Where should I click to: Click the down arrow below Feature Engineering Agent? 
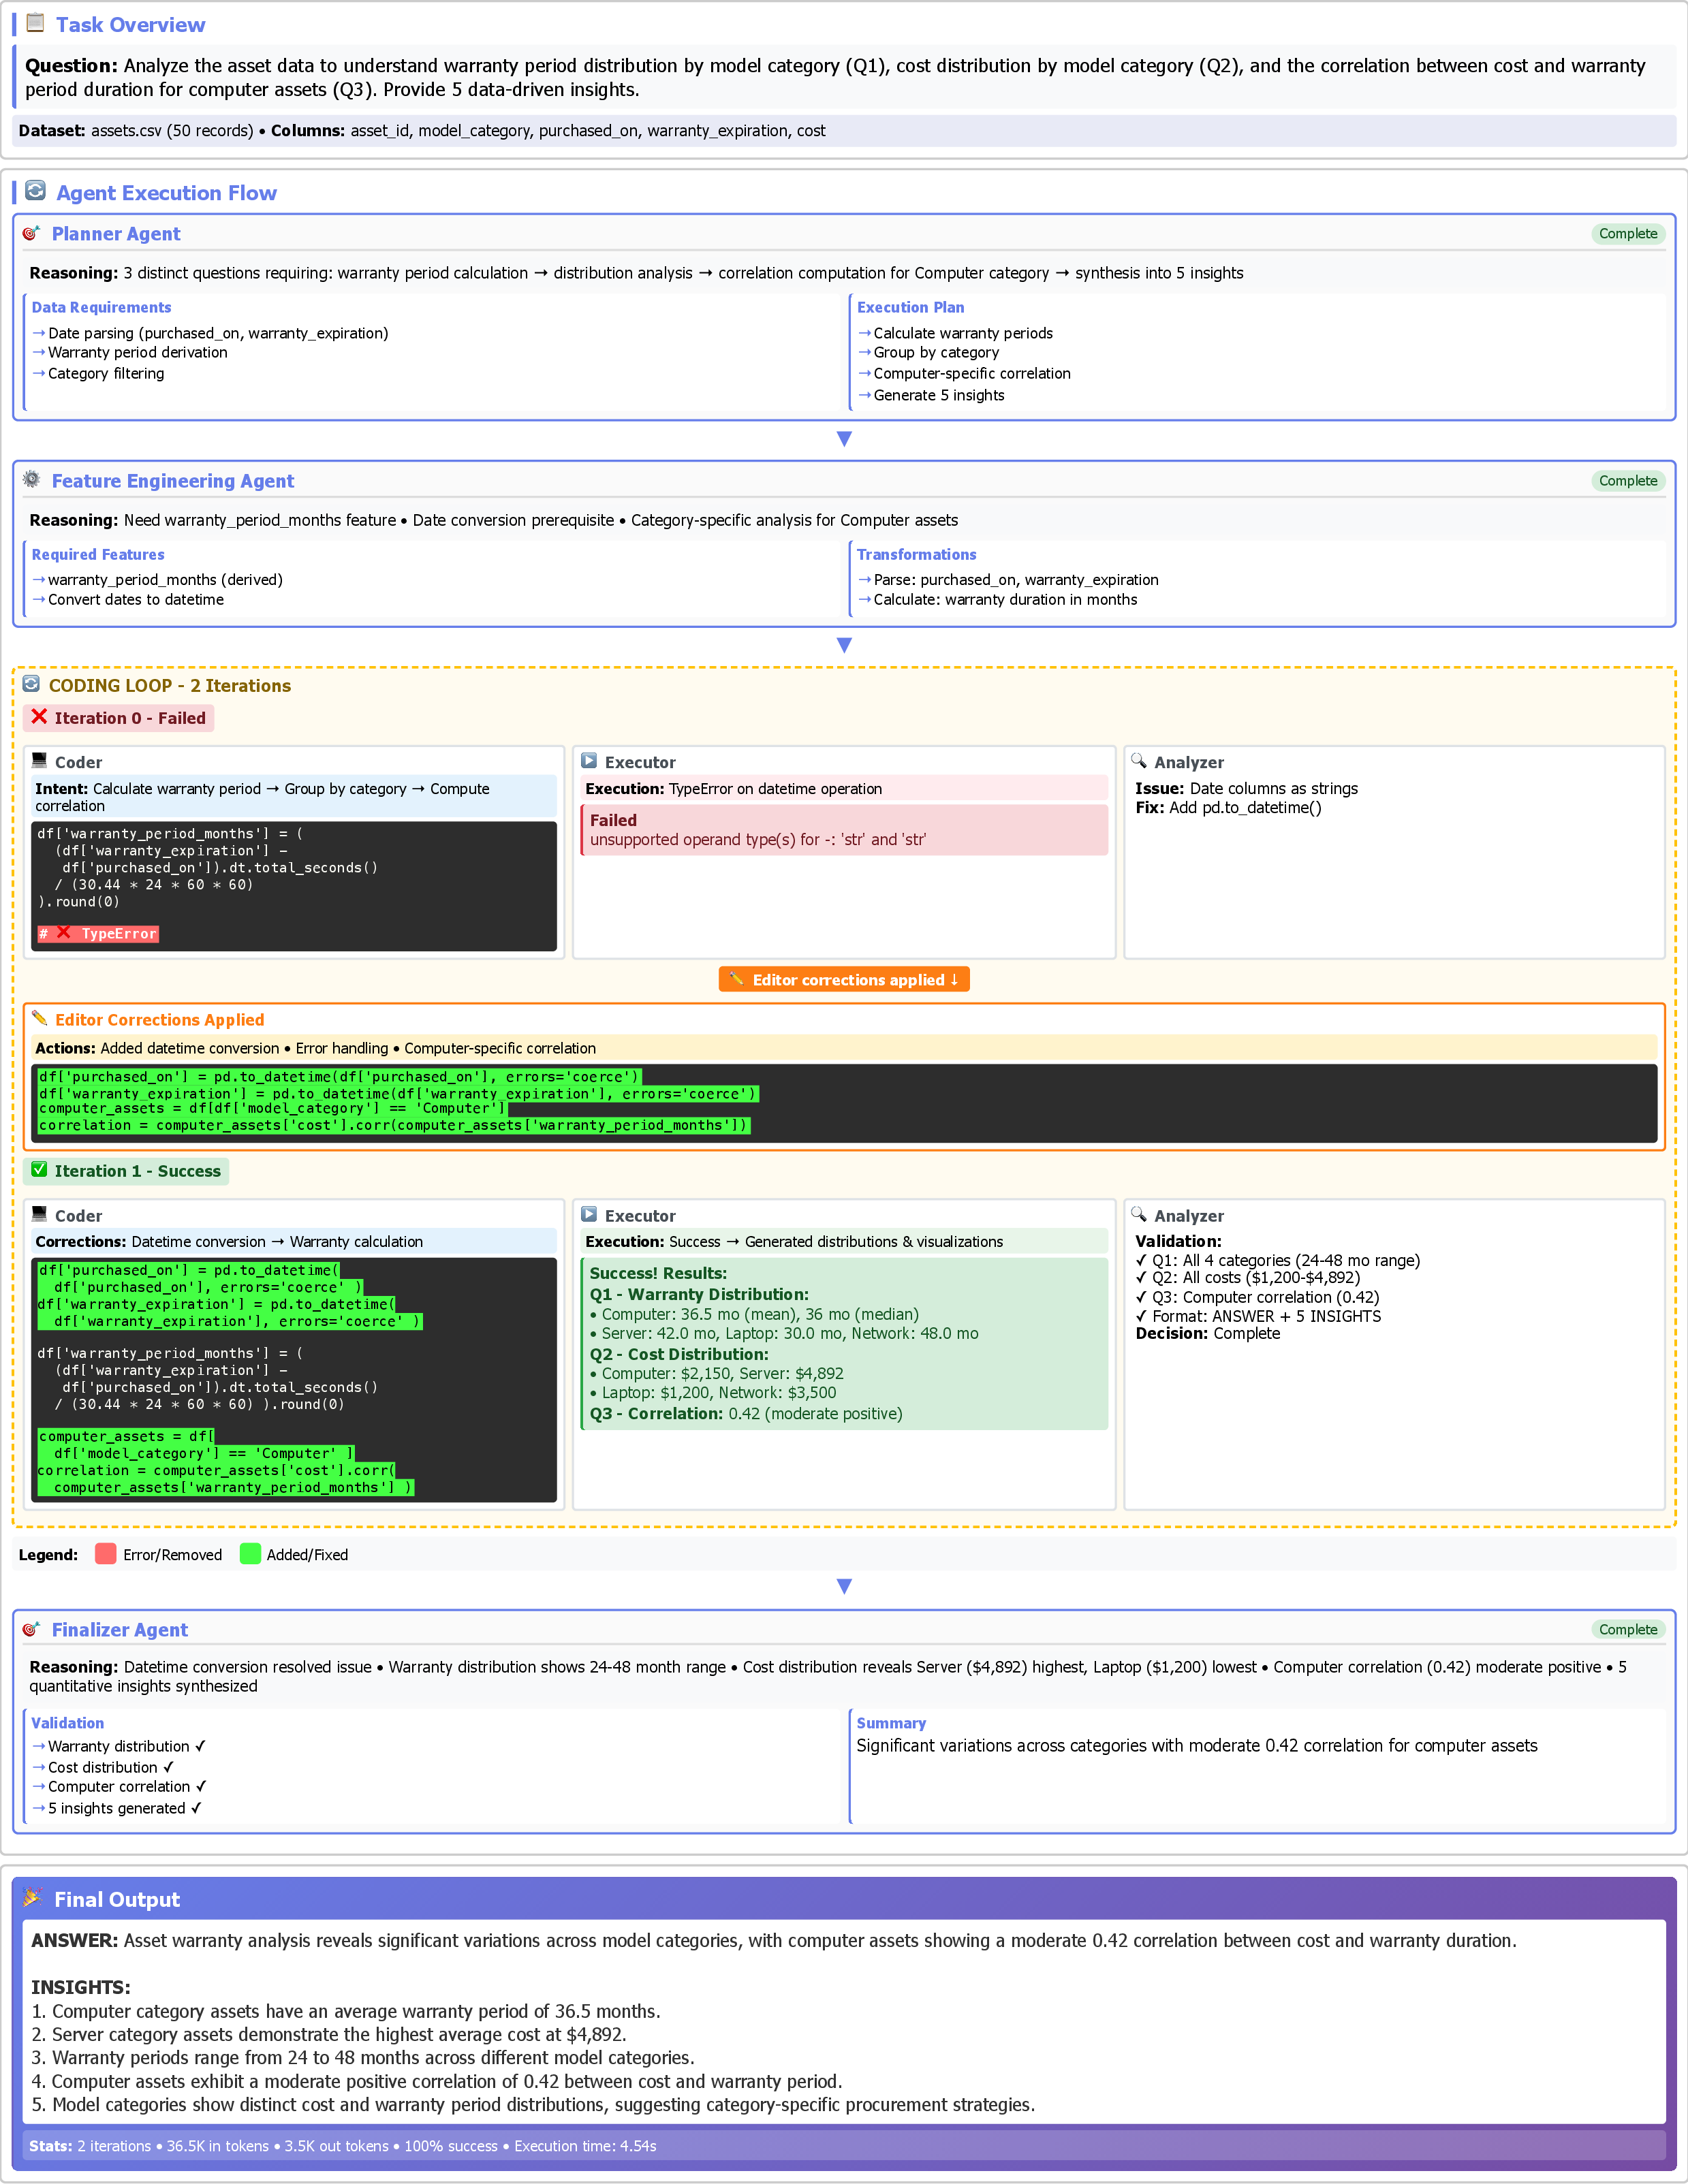coord(844,645)
